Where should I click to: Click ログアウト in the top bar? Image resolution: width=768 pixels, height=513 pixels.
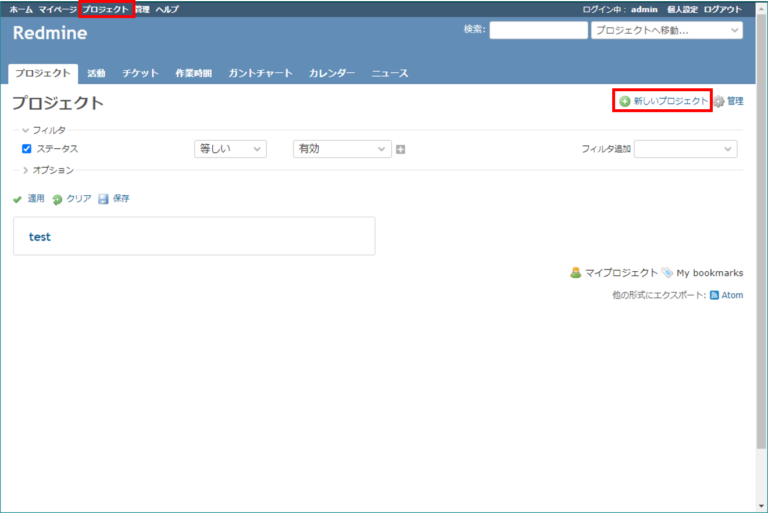pos(722,9)
